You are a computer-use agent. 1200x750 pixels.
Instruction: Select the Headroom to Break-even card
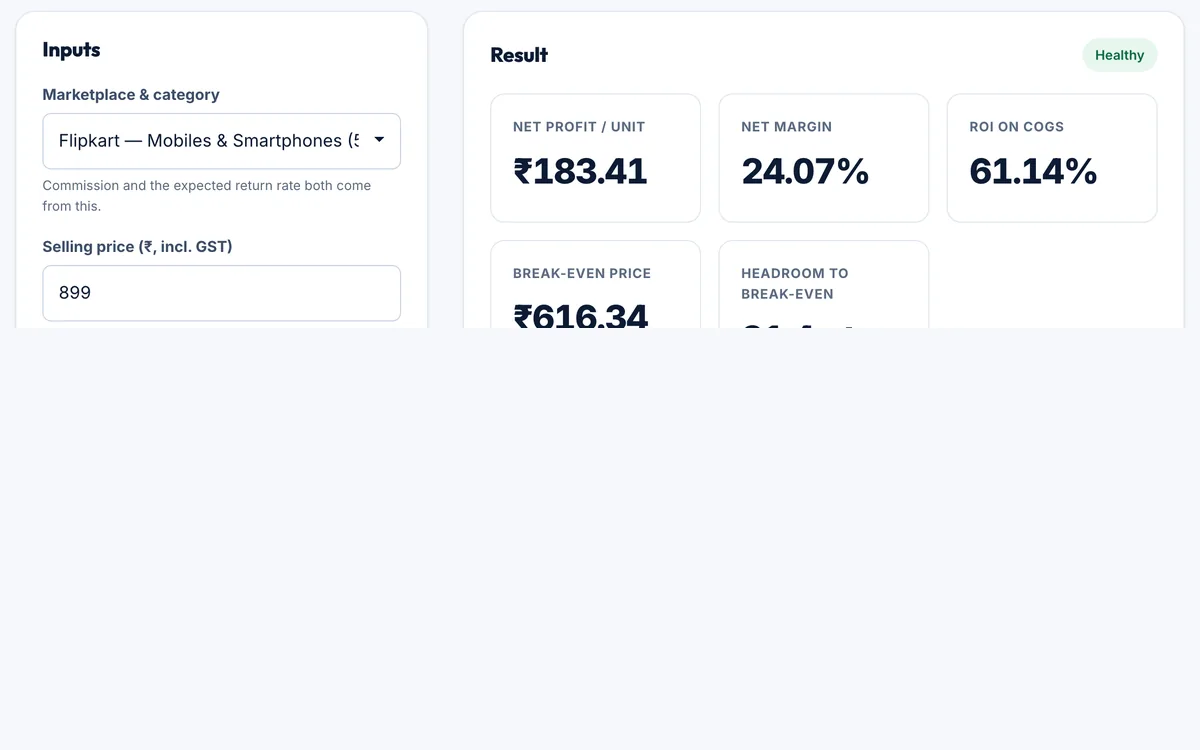(823, 285)
